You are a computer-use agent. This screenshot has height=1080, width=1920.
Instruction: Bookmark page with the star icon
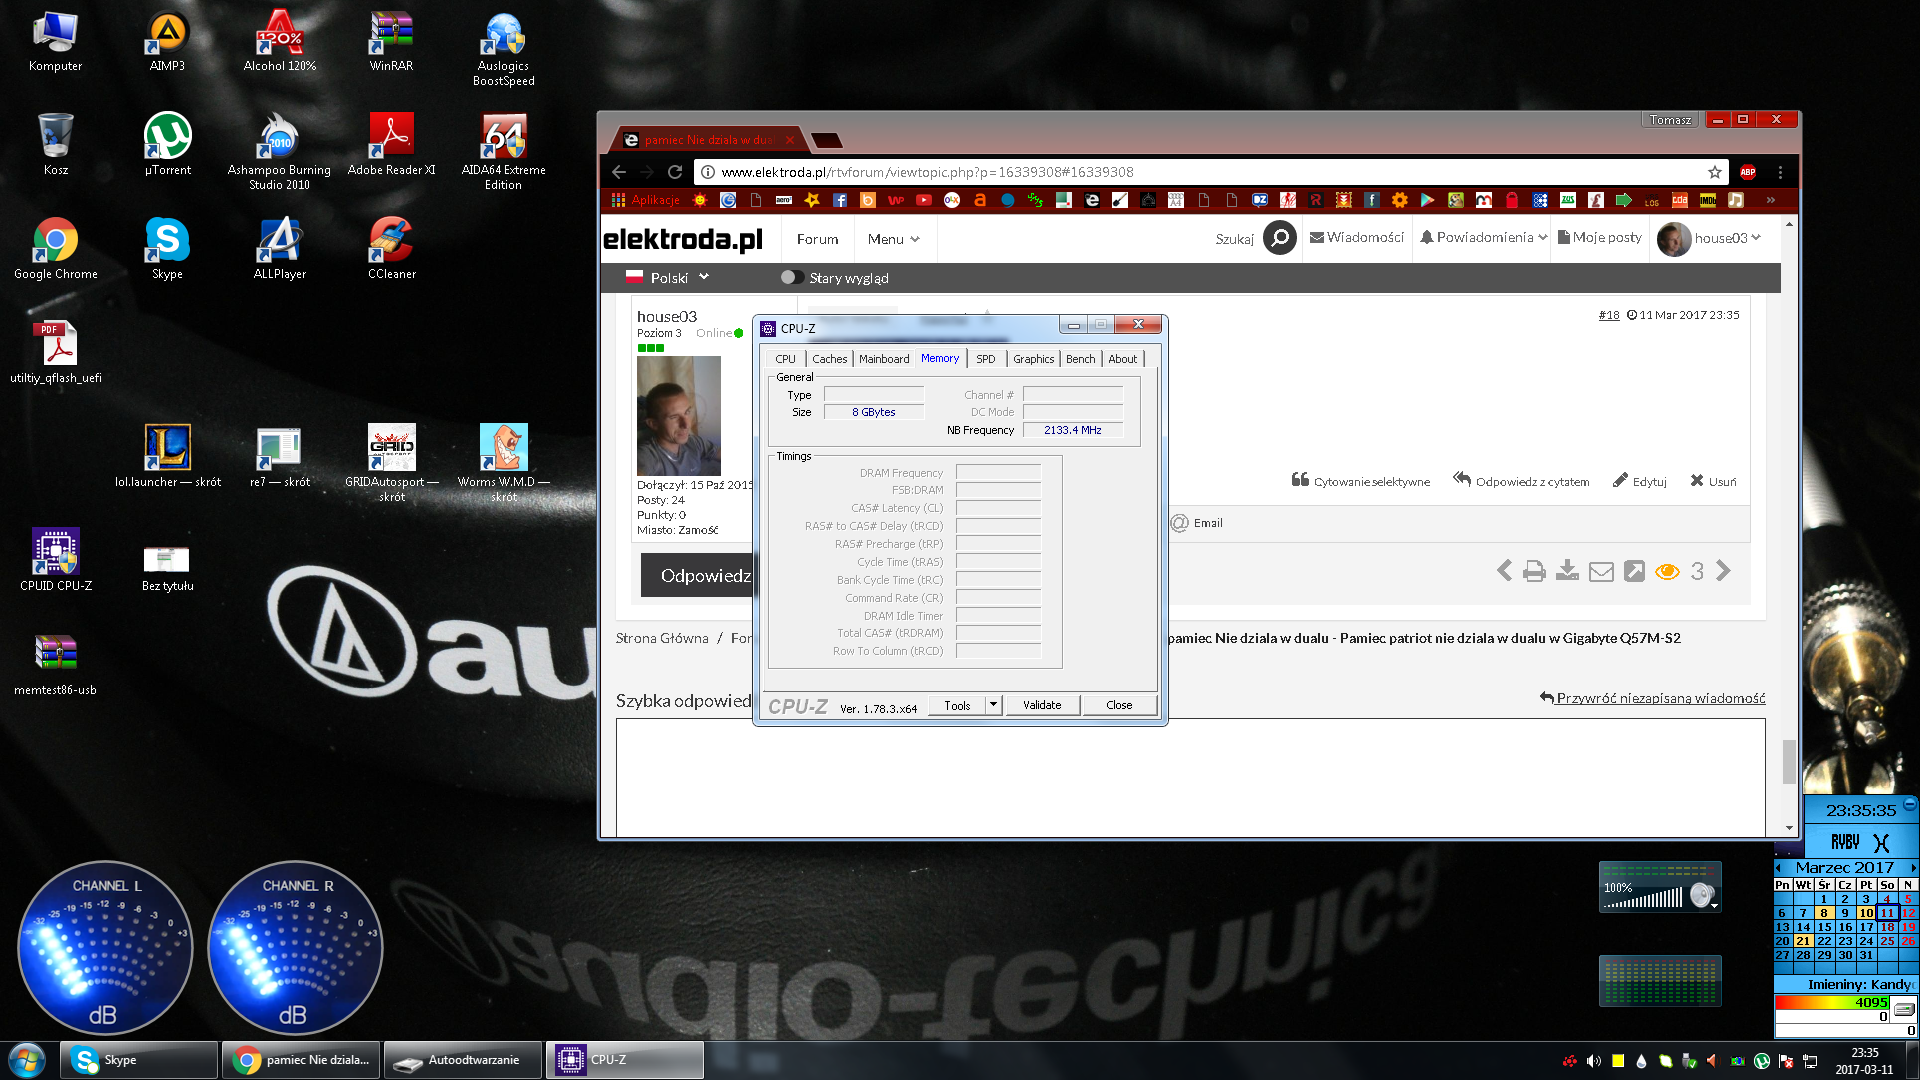point(1715,172)
